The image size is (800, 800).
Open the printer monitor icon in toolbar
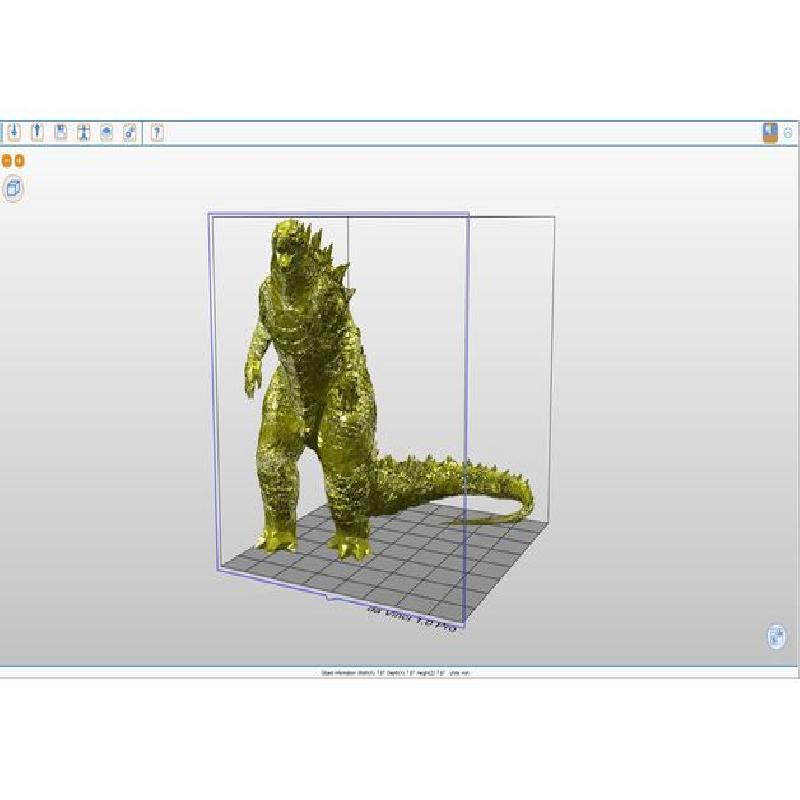point(107,132)
